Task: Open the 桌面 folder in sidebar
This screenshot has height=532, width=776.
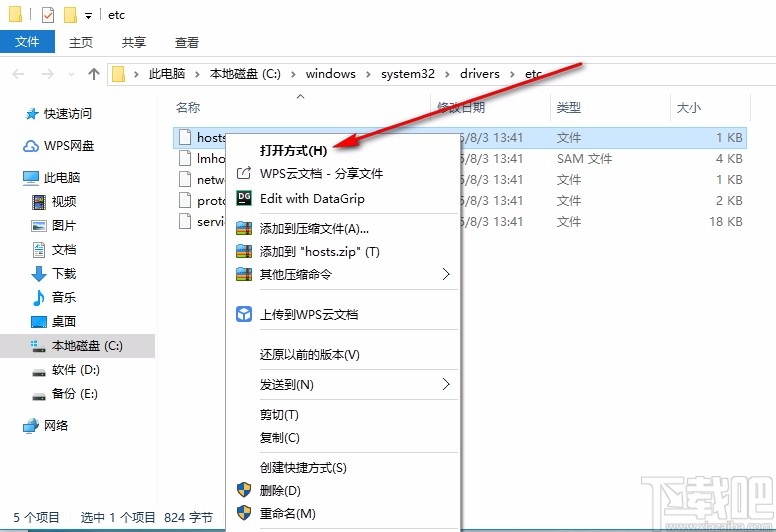Action: click(x=64, y=321)
